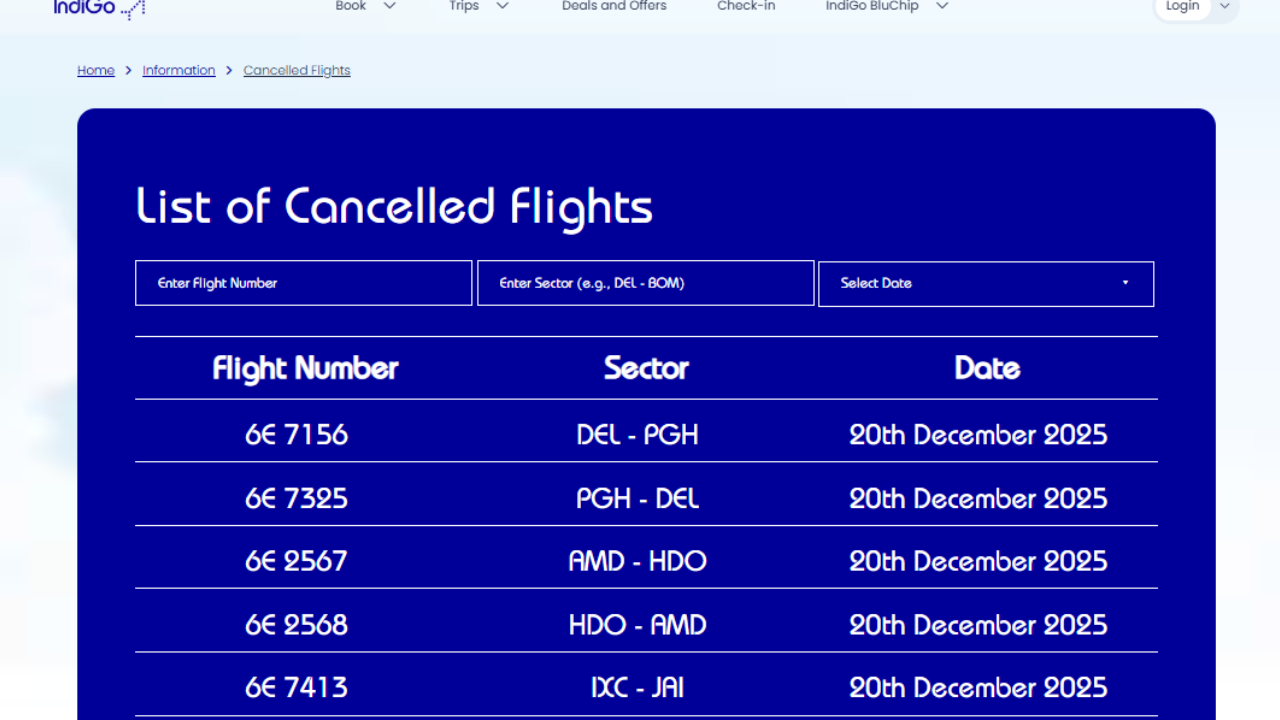Click the Login button

click(1182, 6)
